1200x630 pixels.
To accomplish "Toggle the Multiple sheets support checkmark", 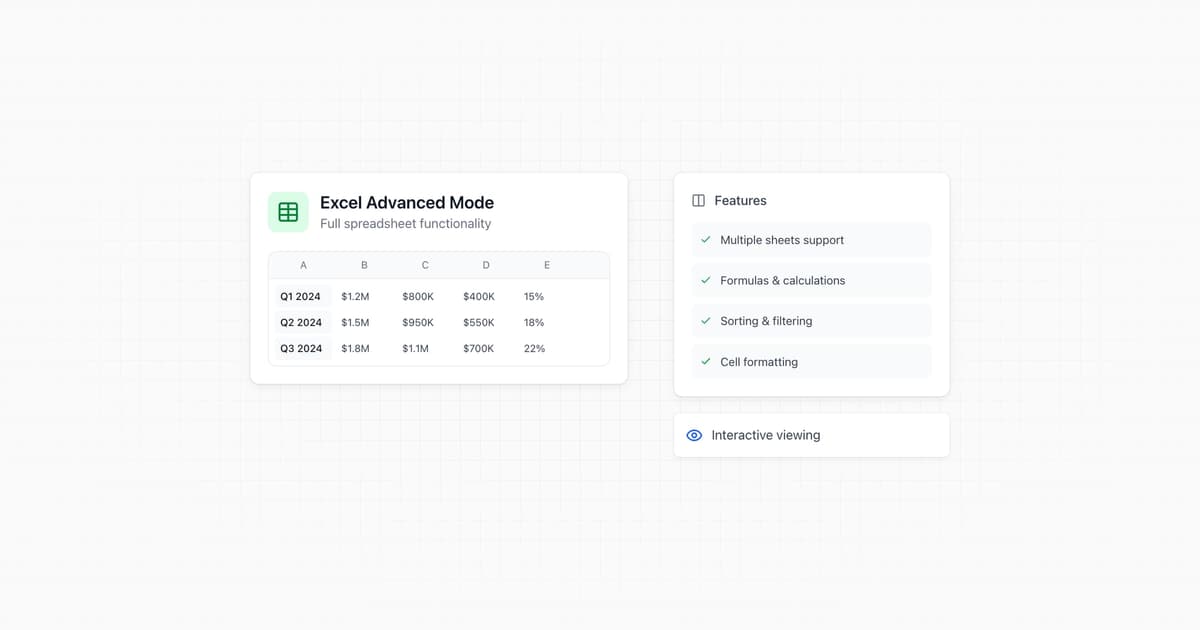I will [x=705, y=240].
